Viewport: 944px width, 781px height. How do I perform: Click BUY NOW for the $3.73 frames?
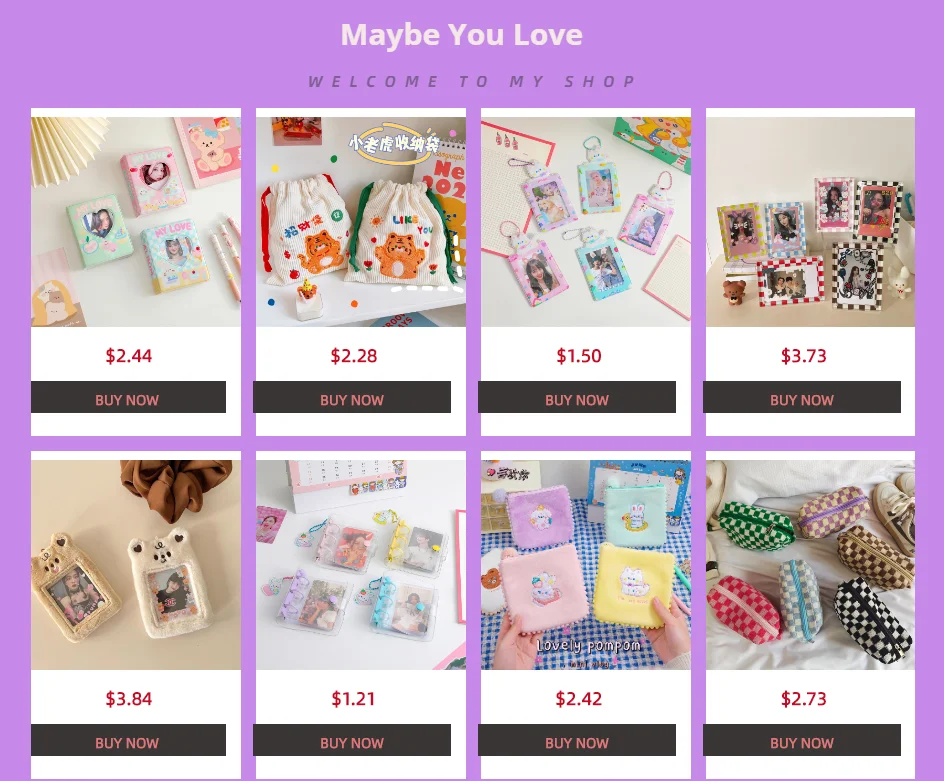pos(802,397)
